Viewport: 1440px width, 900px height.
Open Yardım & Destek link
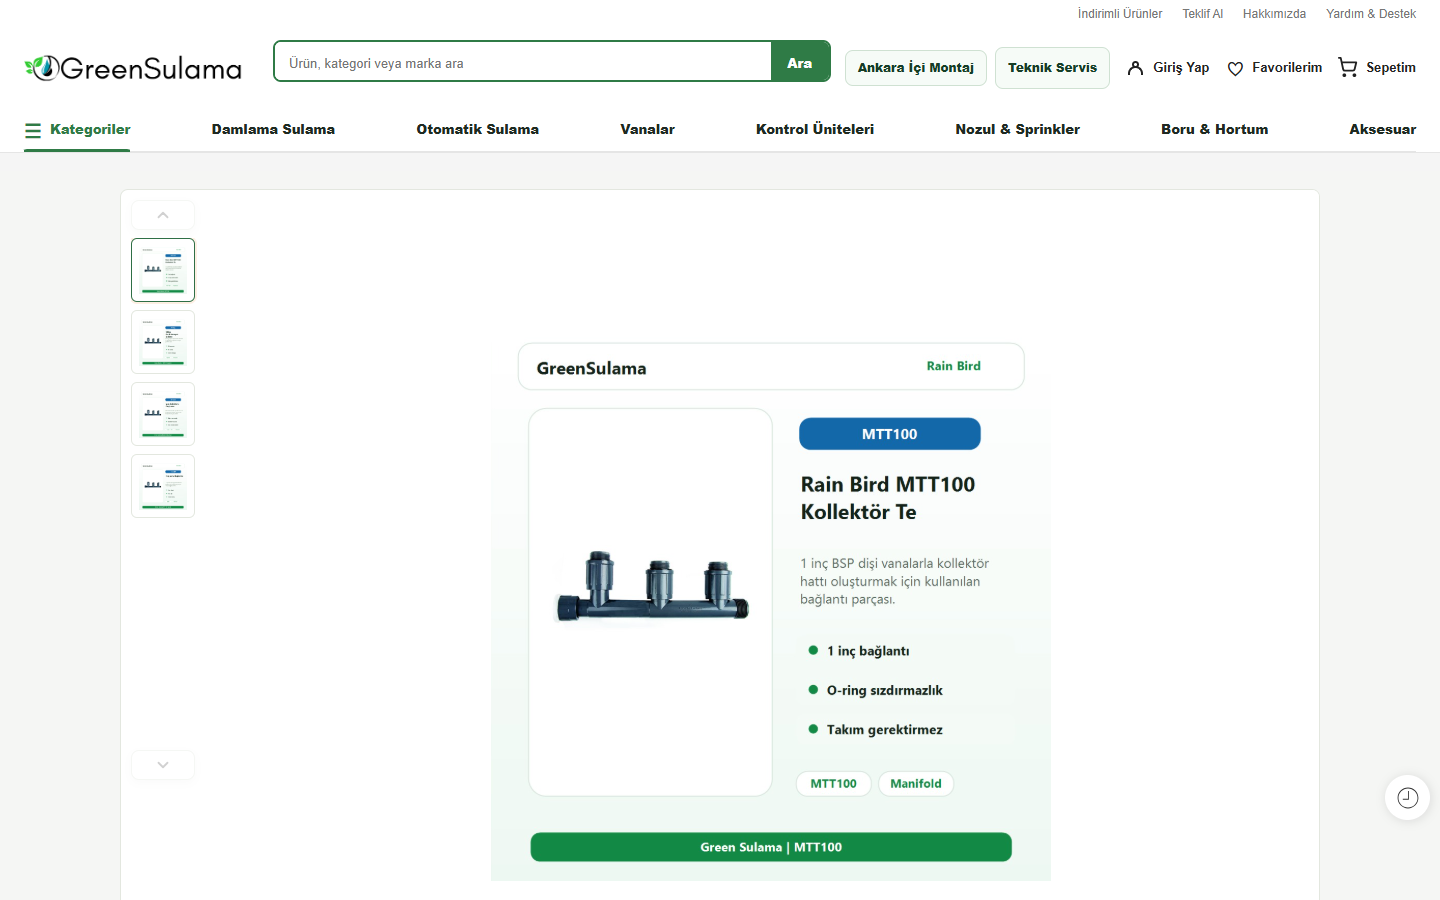point(1371,14)
